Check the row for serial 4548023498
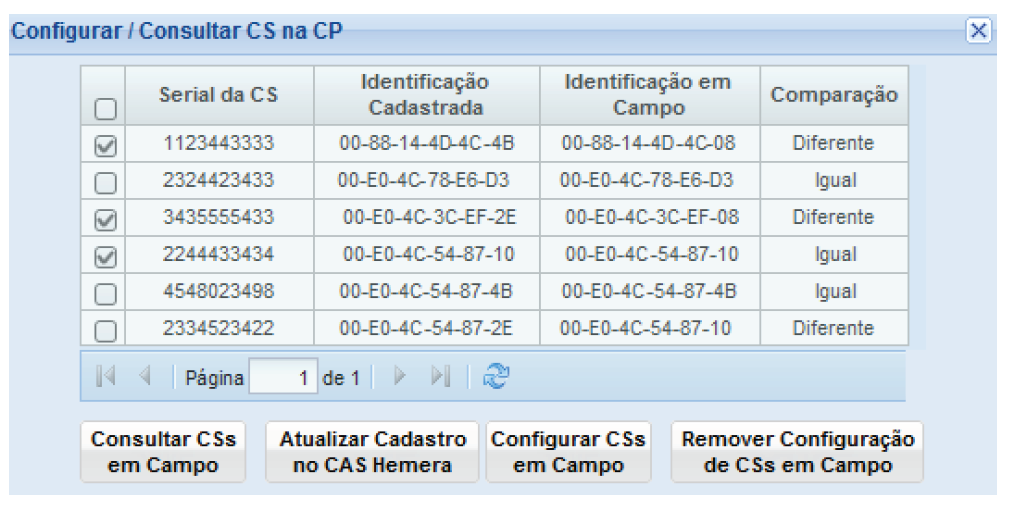This screenshot has height=505, width=1009. [105, 293]
